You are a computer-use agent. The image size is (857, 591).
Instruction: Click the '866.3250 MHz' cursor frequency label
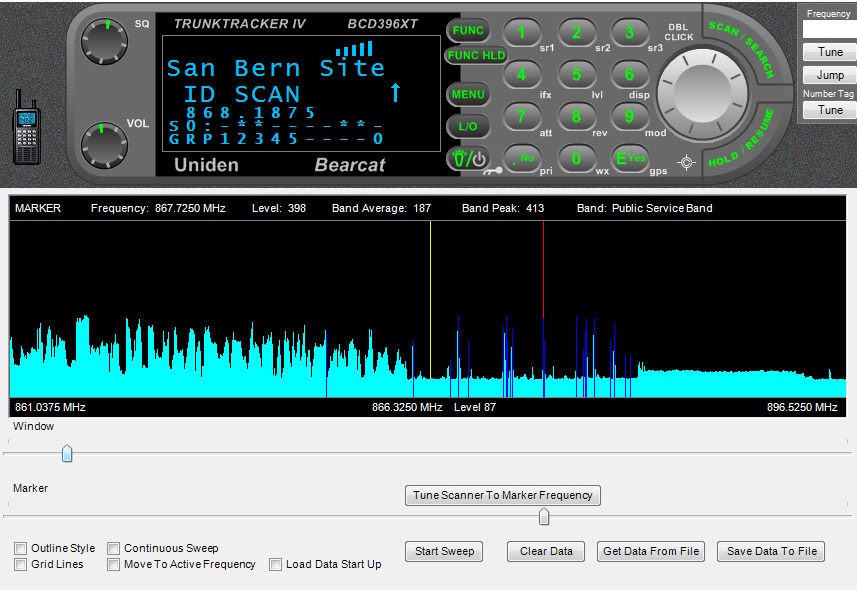[x=407, y=407]
